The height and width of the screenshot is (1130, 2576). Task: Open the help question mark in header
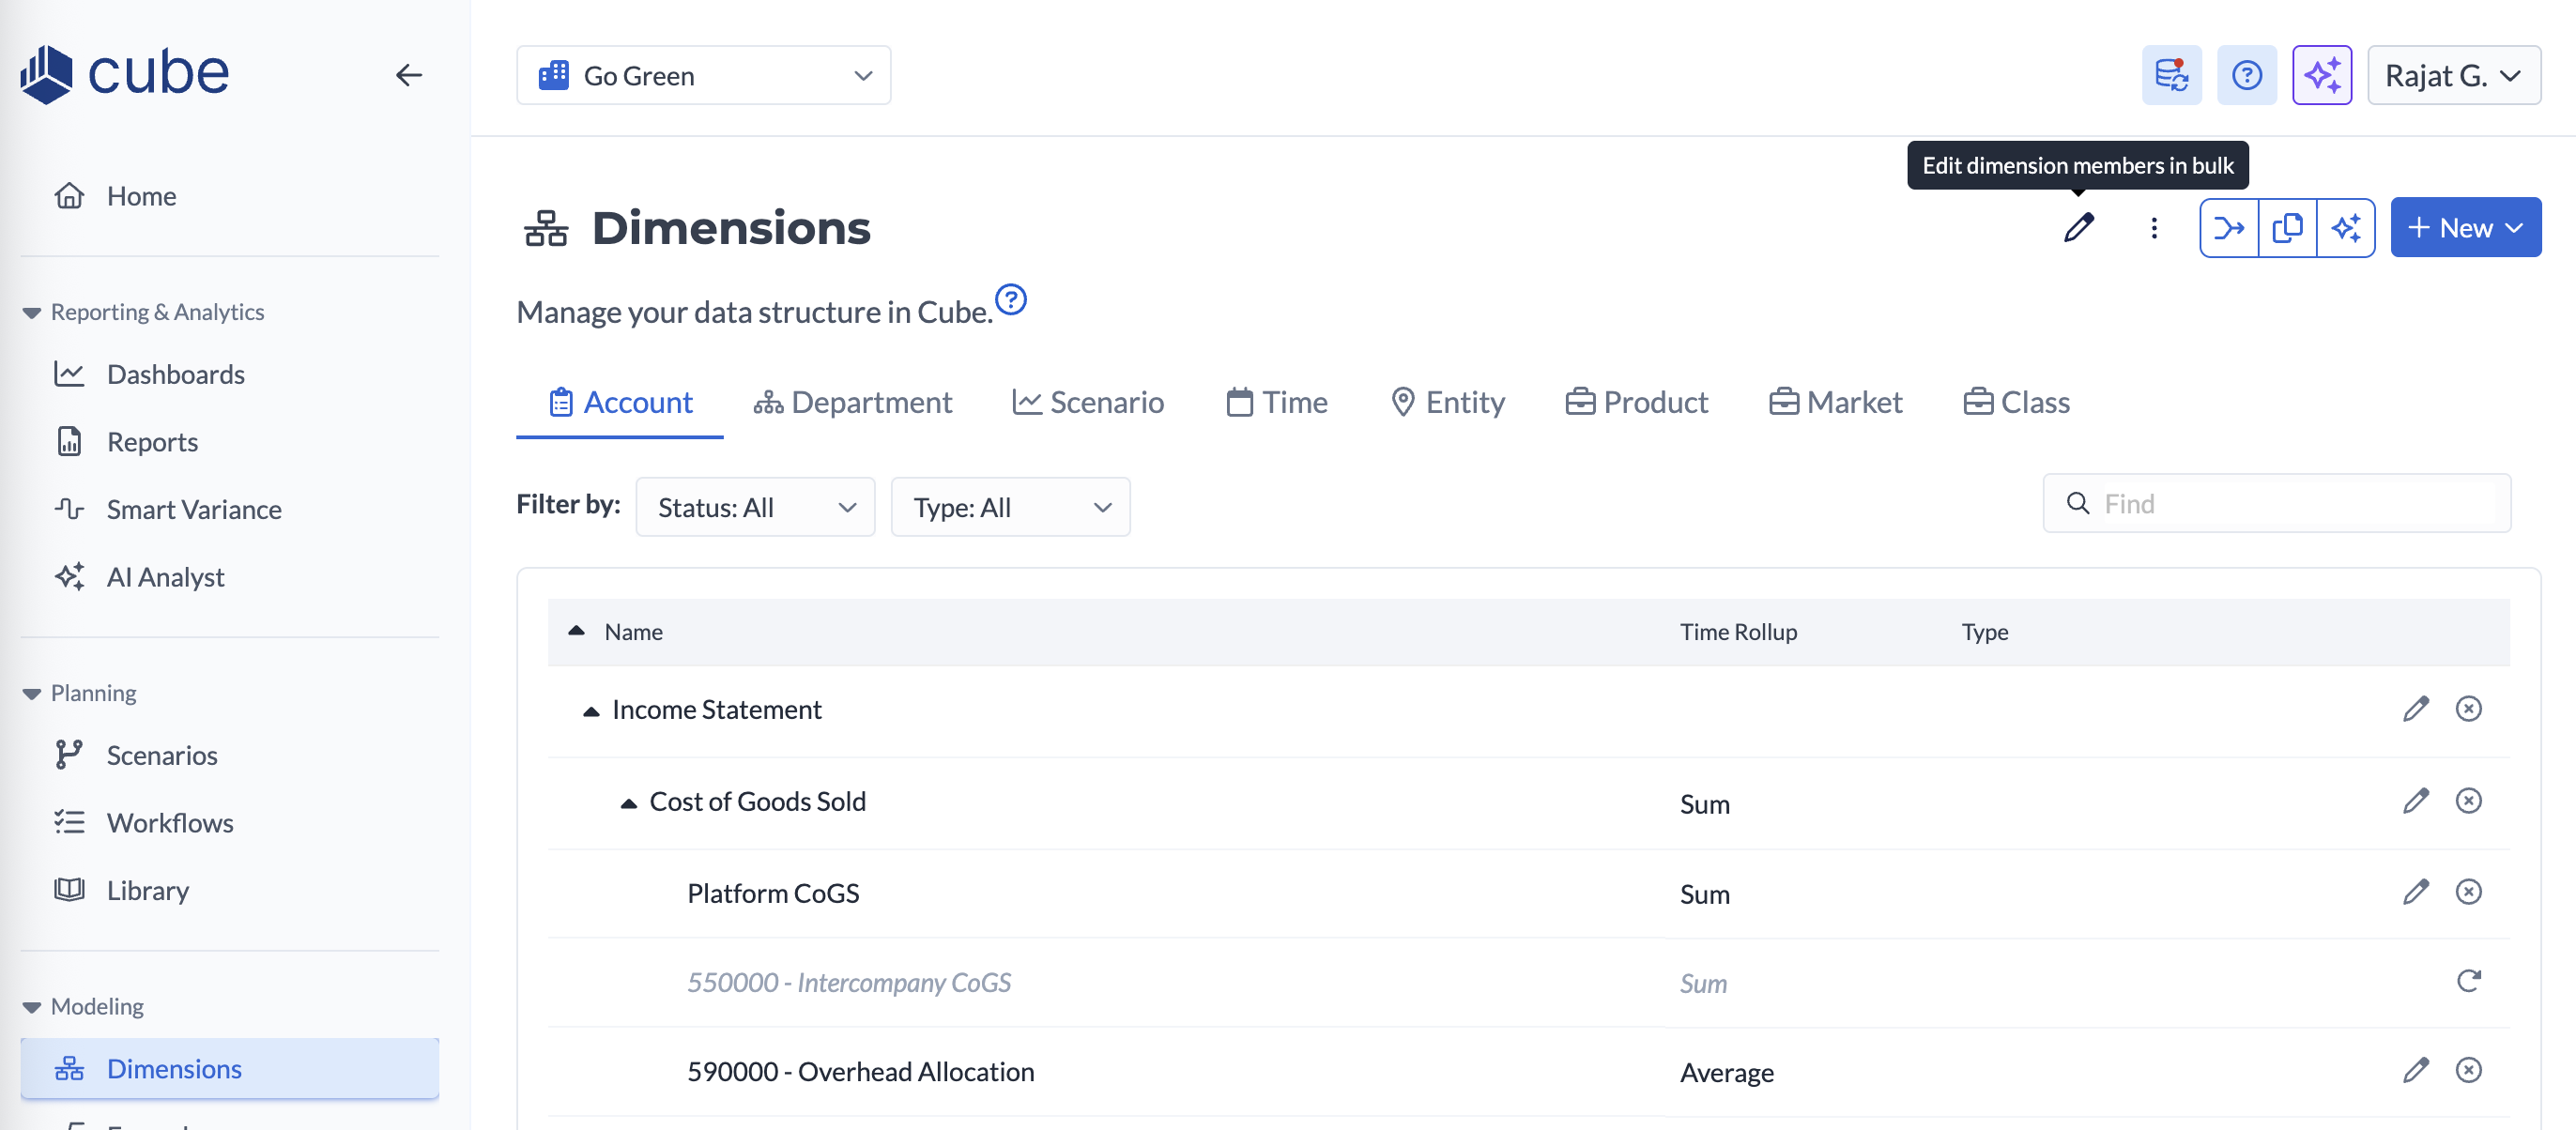click(x=2246, y=75)
